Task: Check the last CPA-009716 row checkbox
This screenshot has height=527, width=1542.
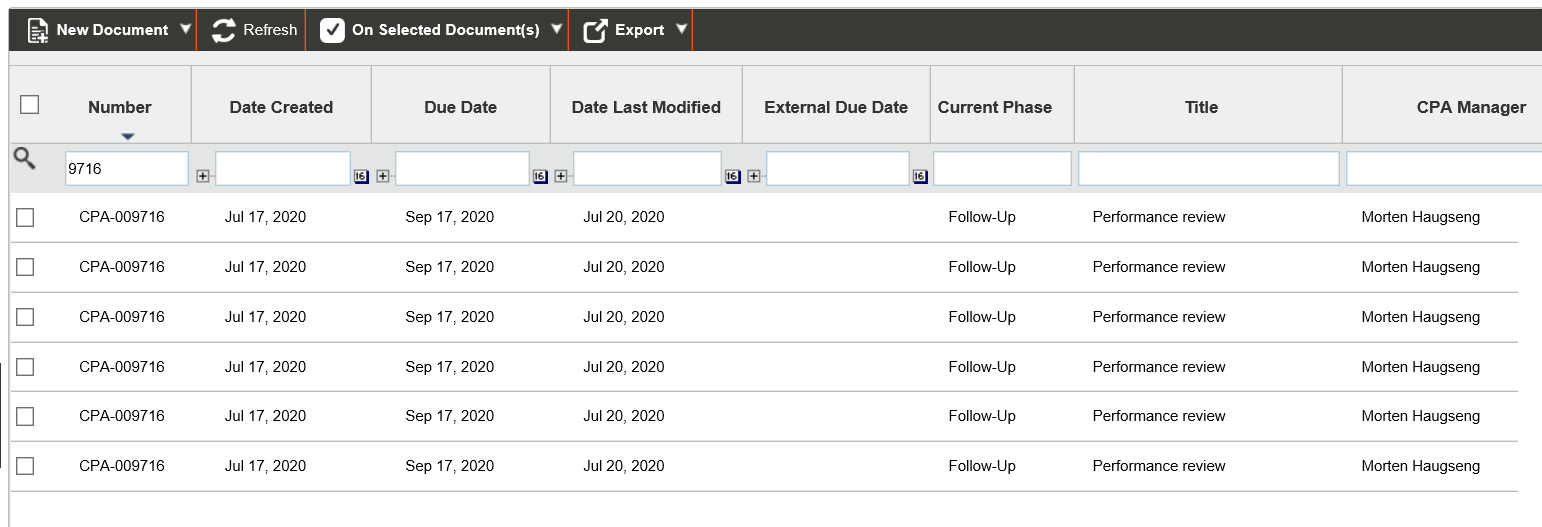Action: (x=25, y=466)
